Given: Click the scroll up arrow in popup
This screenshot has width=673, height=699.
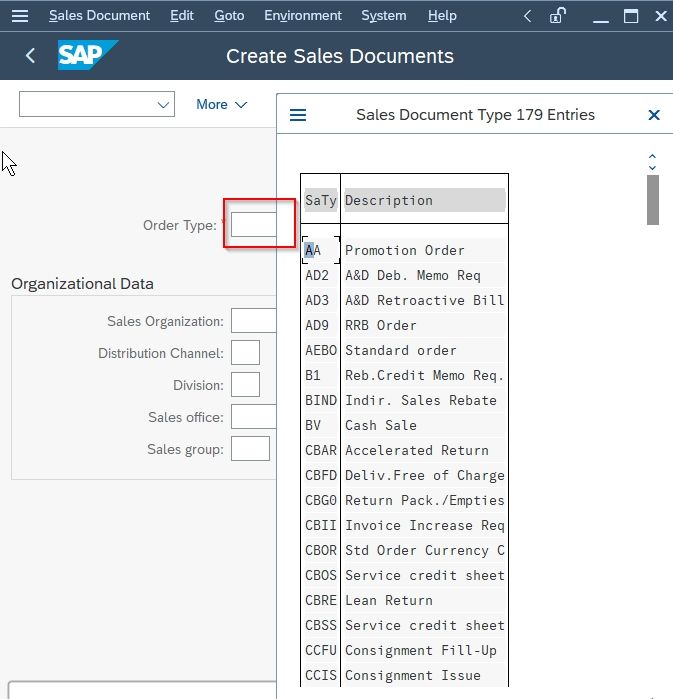Looking at the screenshot, I should 652,156.
